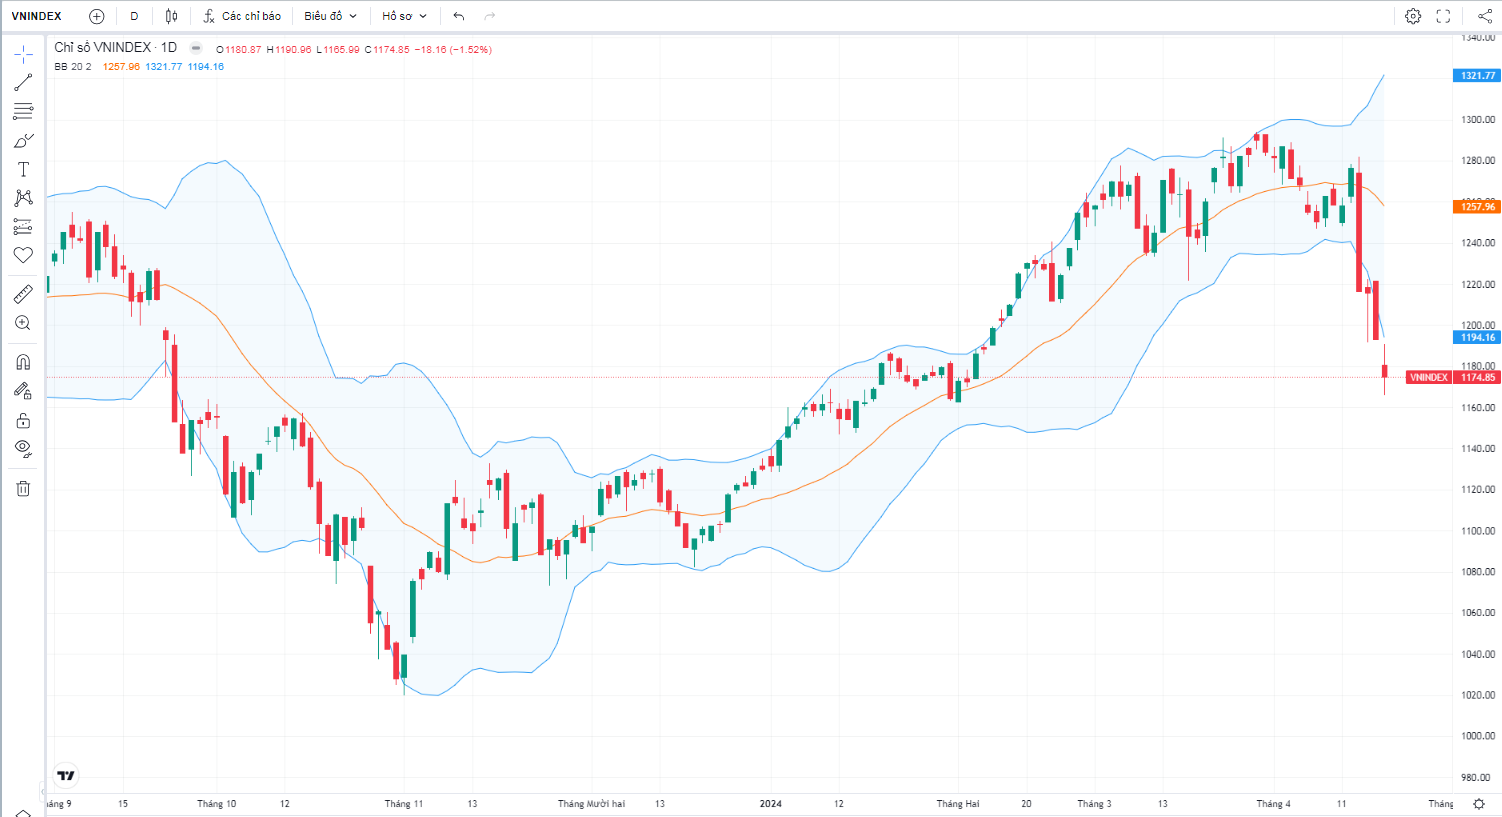The width and height of the screenshot is (1502, 817).
Task: Click the 1321.77 upper band price label
Action: tap(1477, 76)
